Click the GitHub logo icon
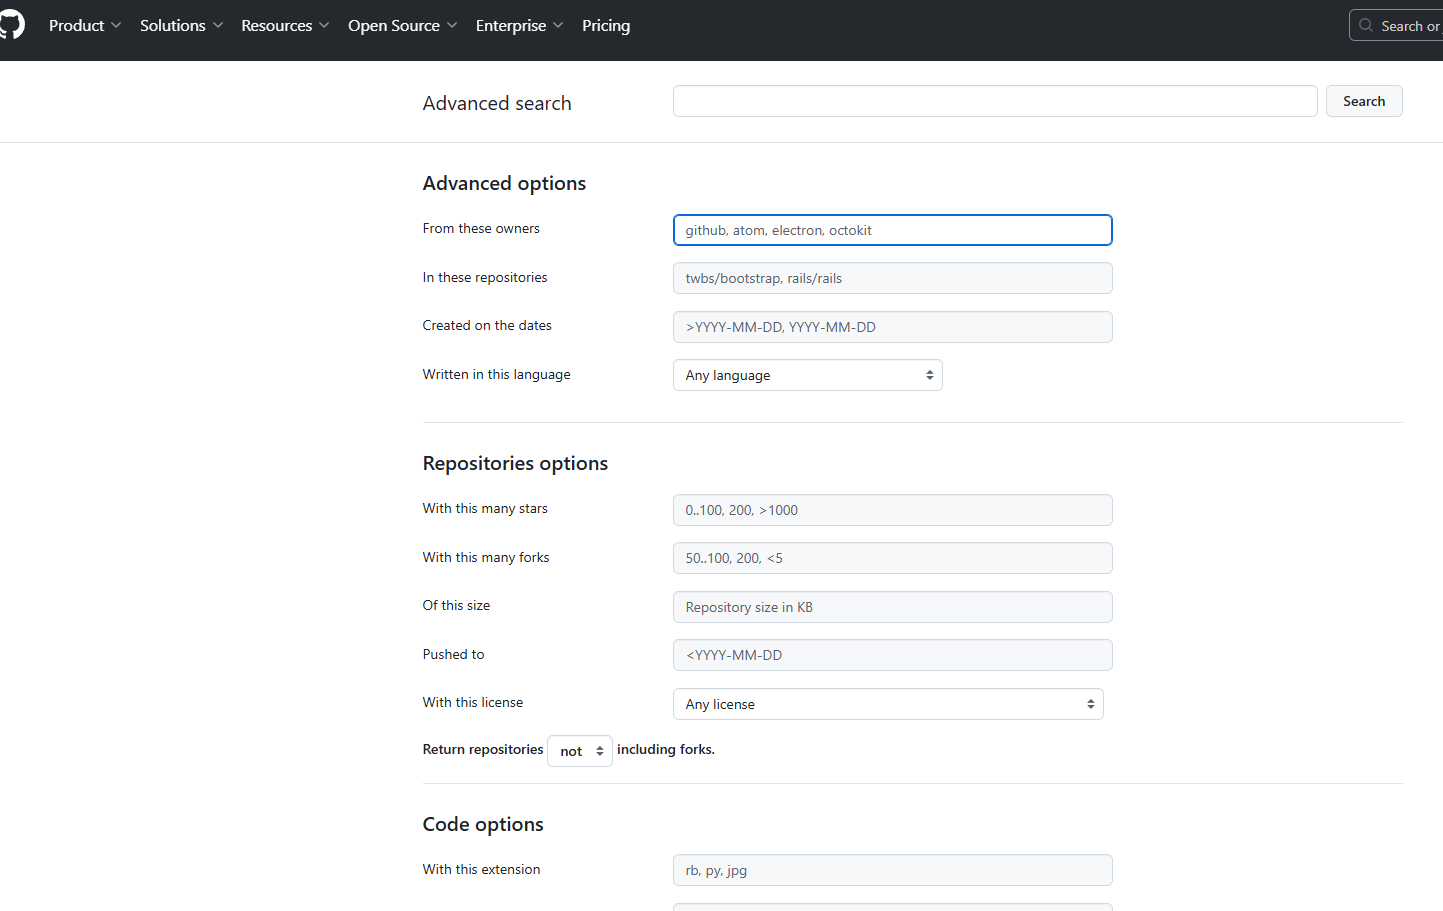Viewport: 1443px width, 911px height. tap(11, 25)
